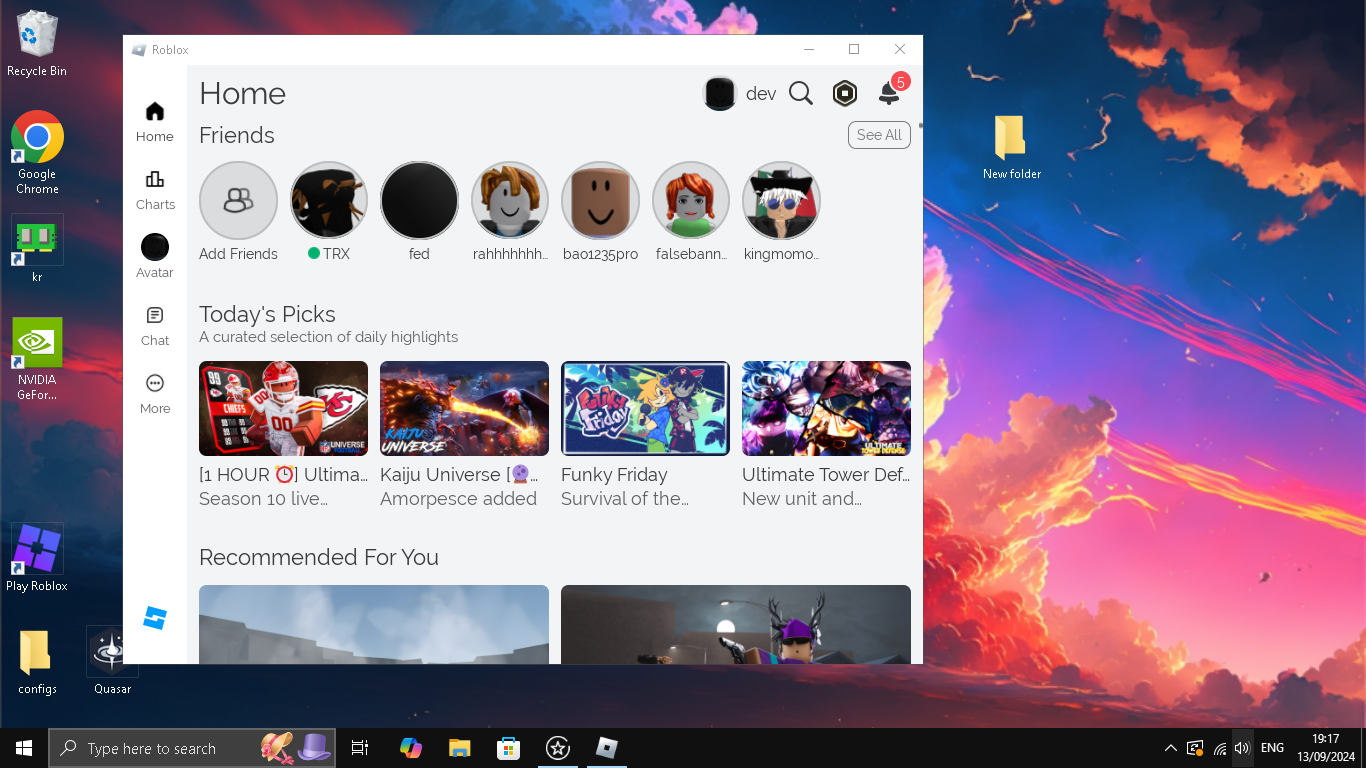Image resolution: width=1366 pixels, height=768 pixels.
Task: Open the Robux balance icon
Action: coord(845,93)
